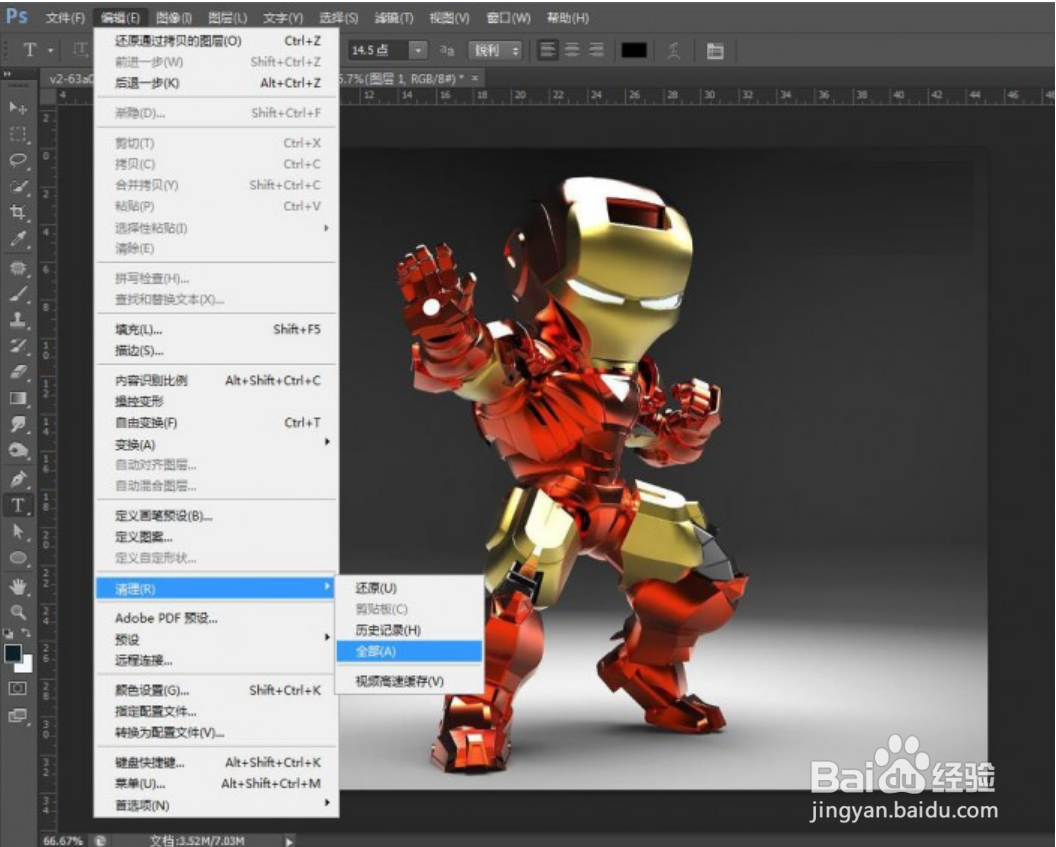1056x847 pixels.
Task: Select the Brush tool
Action: pyautogui.click(x=18, y=294)
